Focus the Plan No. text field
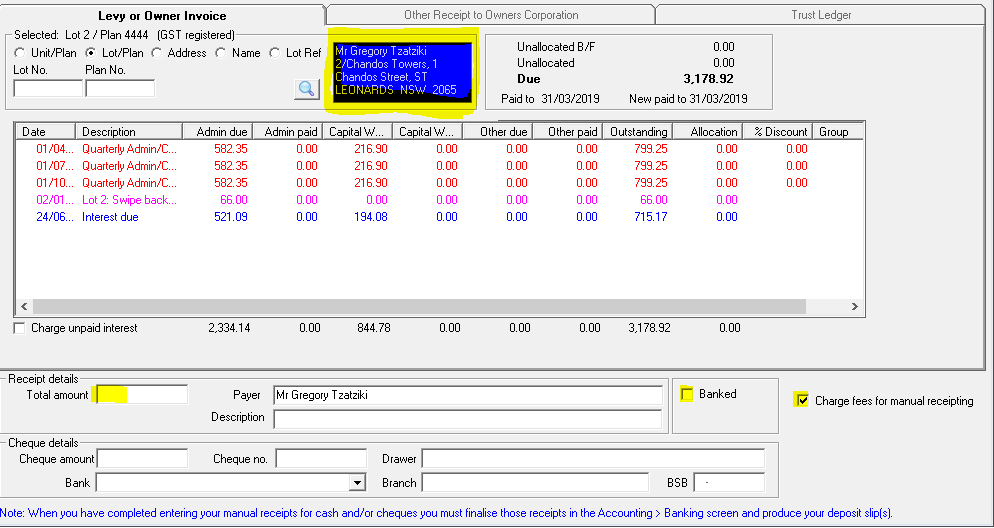Viewport: 994px width, 528px height. [119, 88]
